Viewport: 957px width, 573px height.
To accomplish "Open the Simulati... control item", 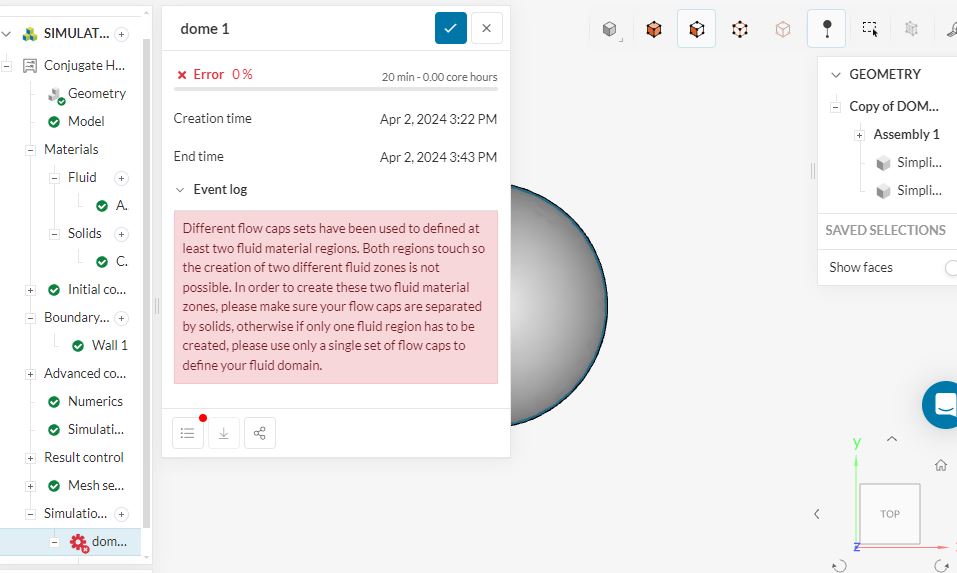I will (95, 430).
